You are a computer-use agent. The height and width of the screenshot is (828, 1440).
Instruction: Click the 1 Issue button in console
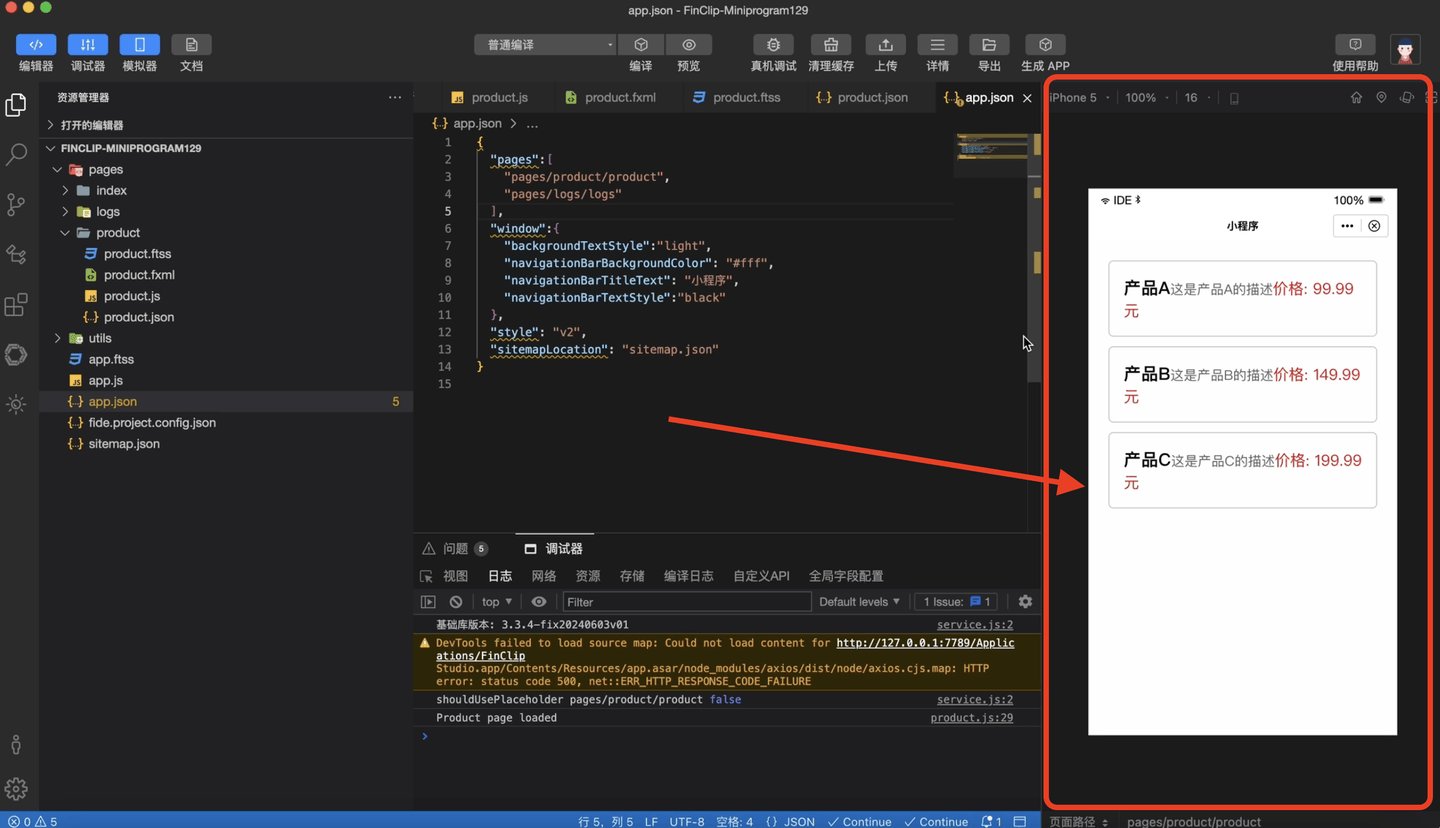click(x=957, y=602)
